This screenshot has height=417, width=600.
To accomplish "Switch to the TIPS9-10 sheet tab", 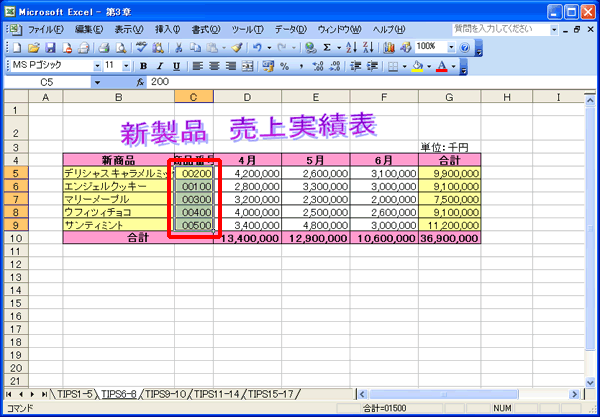I will pos(165,394).
